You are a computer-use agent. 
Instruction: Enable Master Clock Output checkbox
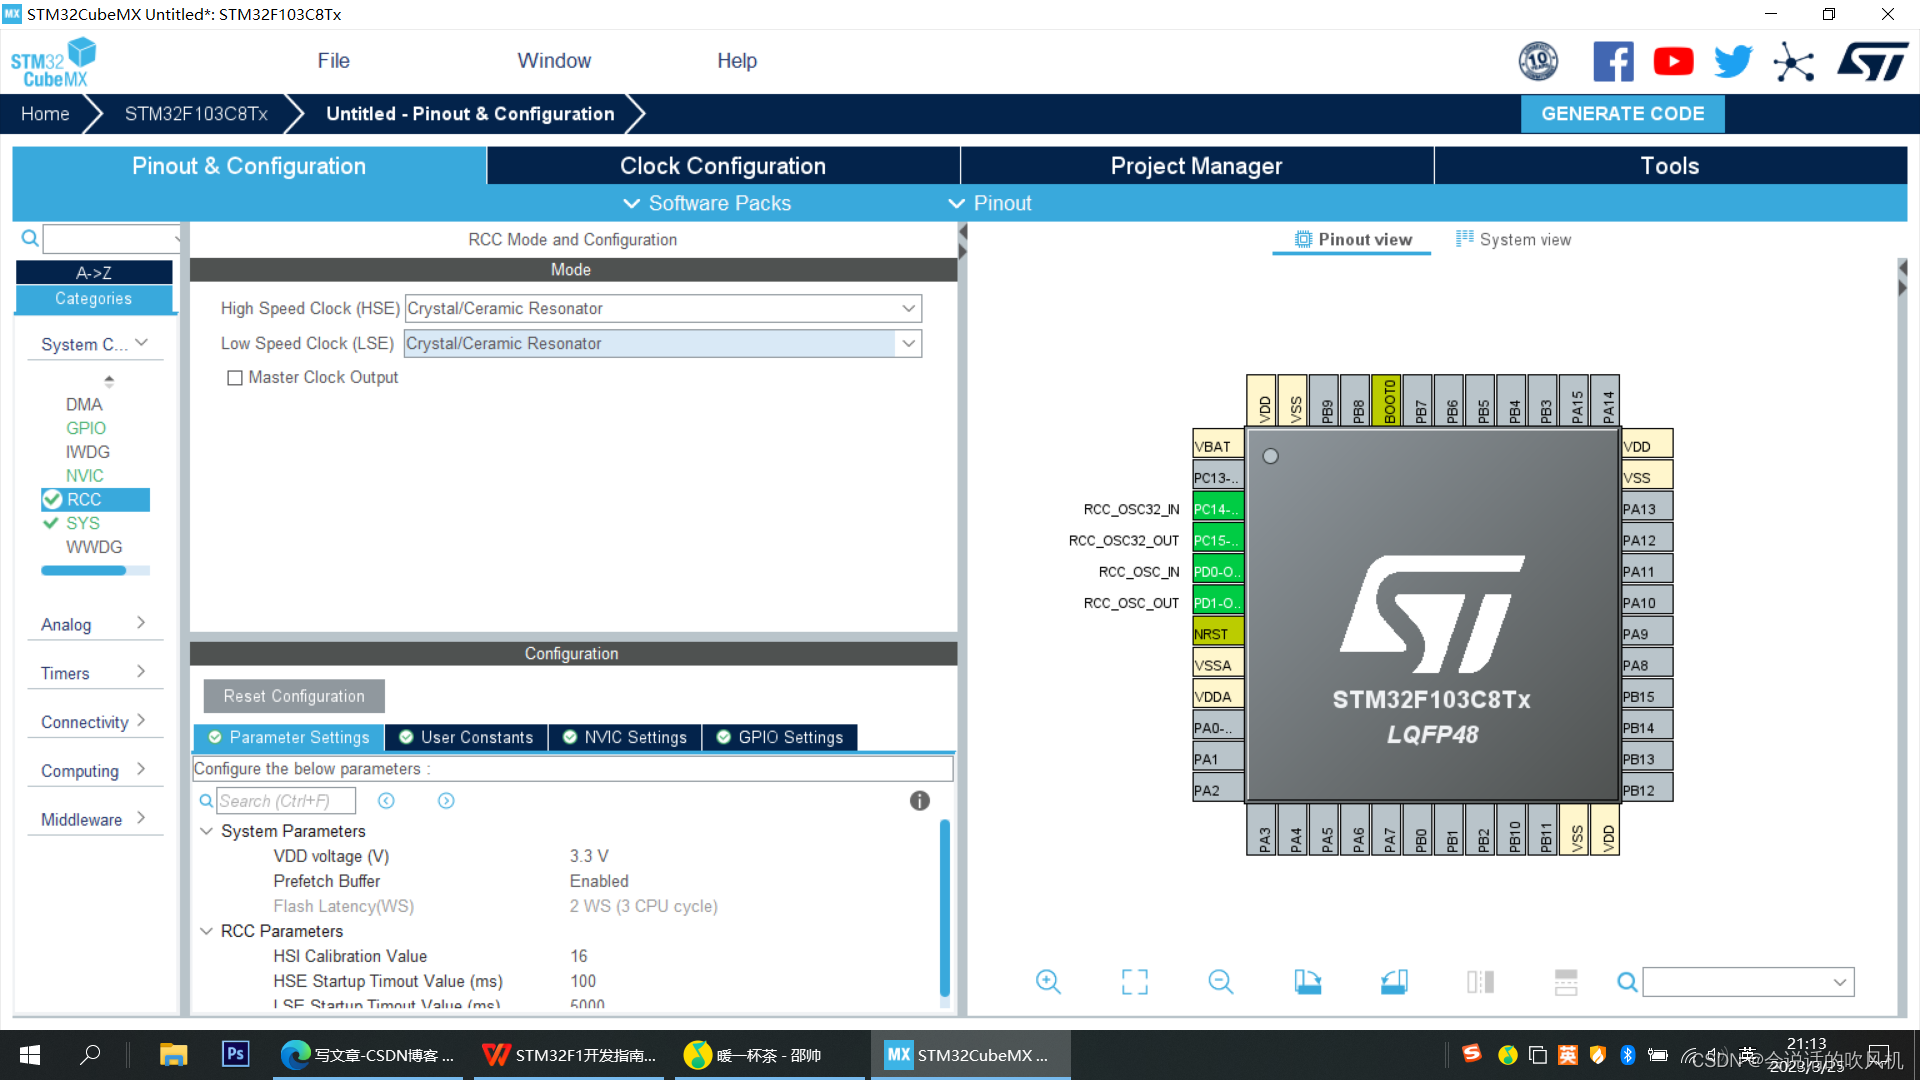pos(235,378)
